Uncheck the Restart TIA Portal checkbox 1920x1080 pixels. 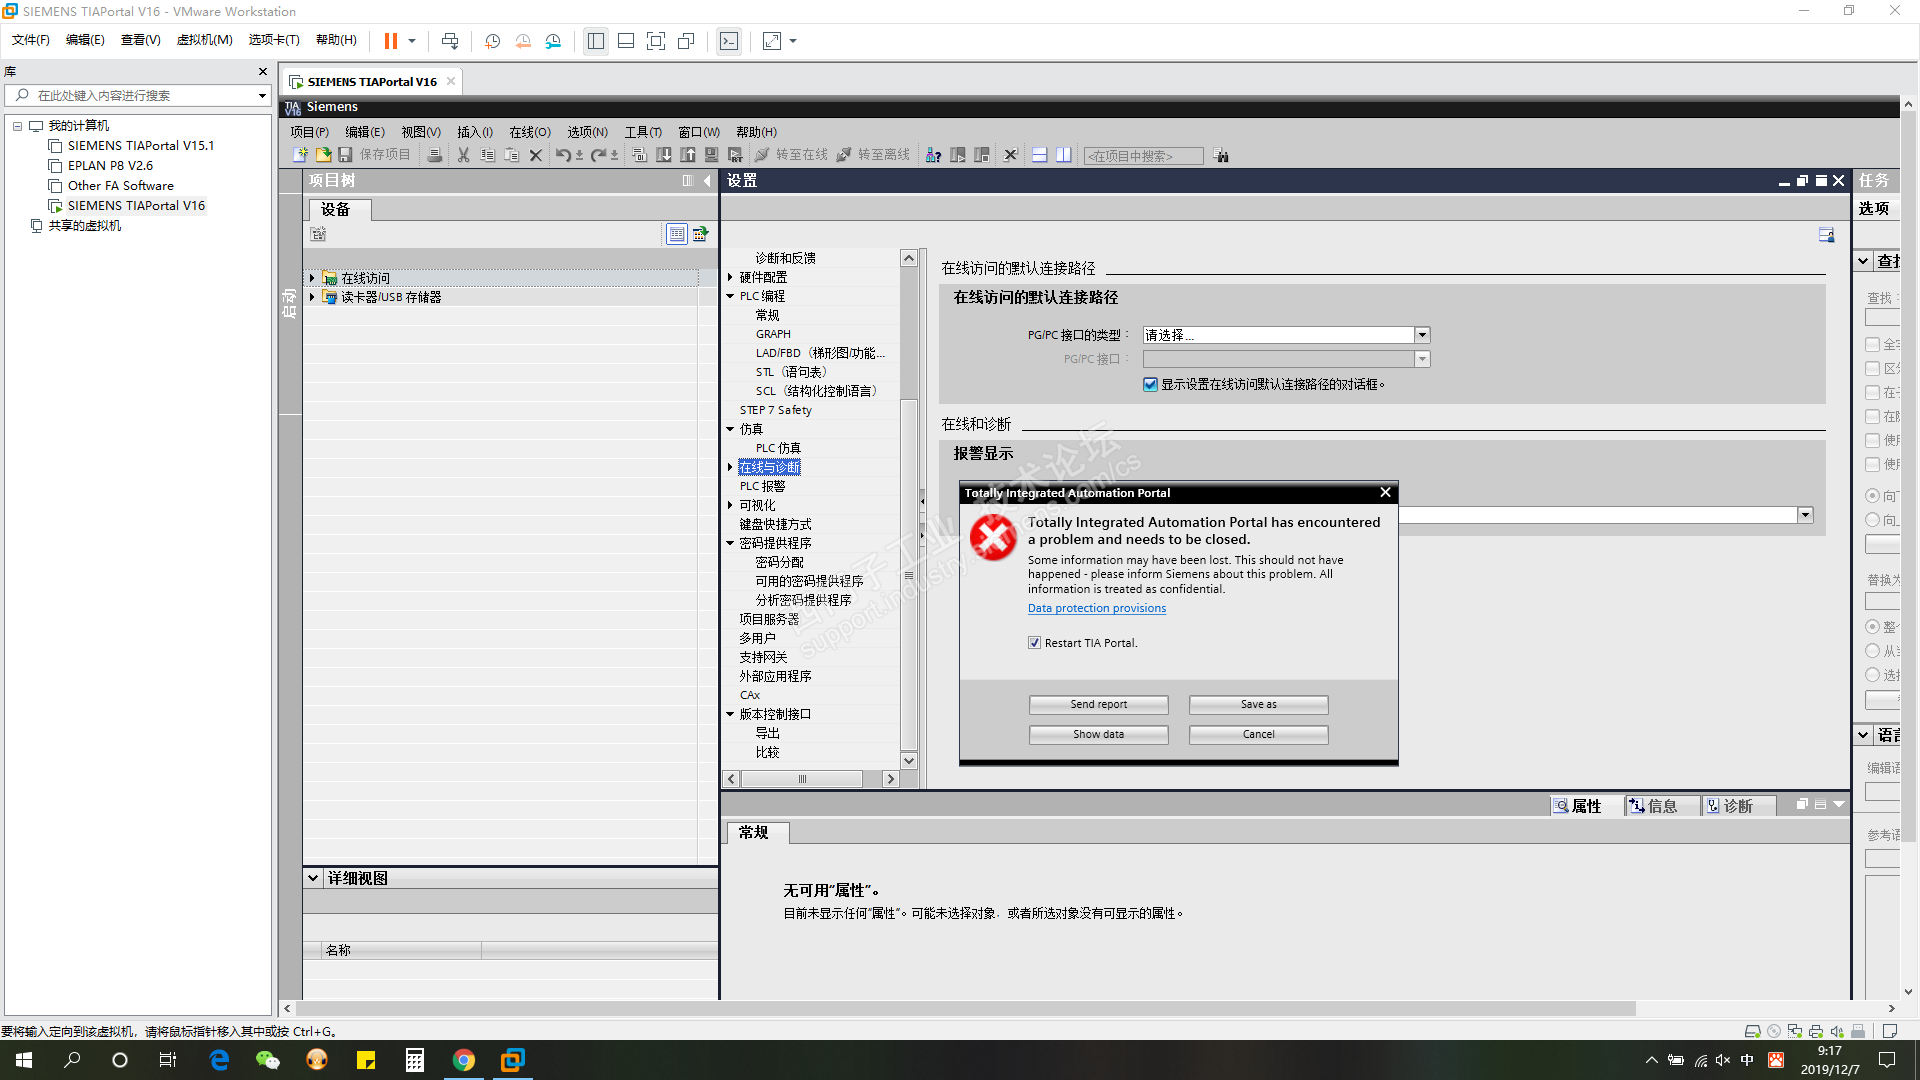[1035, 643]
